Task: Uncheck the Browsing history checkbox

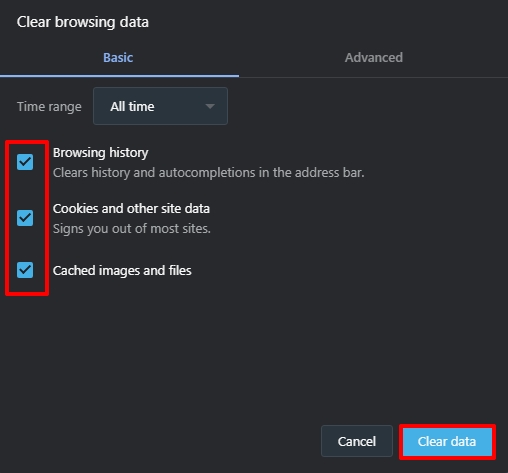Action: pyautogui.click(x=25, y=162)
